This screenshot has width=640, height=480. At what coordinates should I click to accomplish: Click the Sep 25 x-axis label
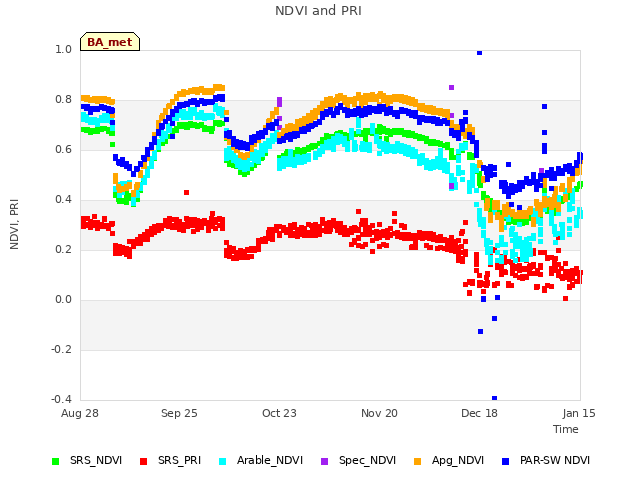[179, 413]
